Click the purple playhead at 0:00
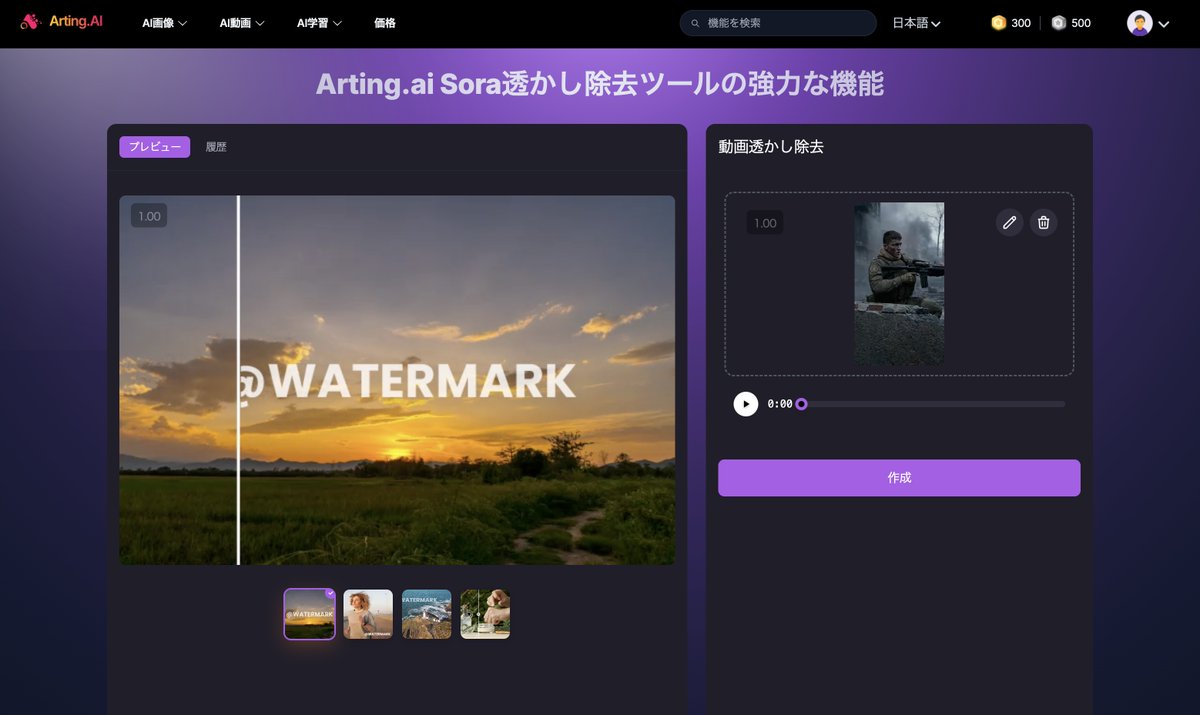 click(801, 404)
